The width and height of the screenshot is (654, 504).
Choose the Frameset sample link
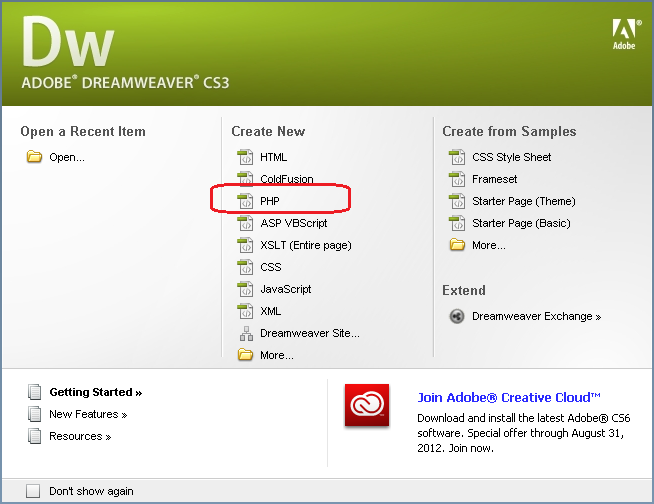coord(494,179)
